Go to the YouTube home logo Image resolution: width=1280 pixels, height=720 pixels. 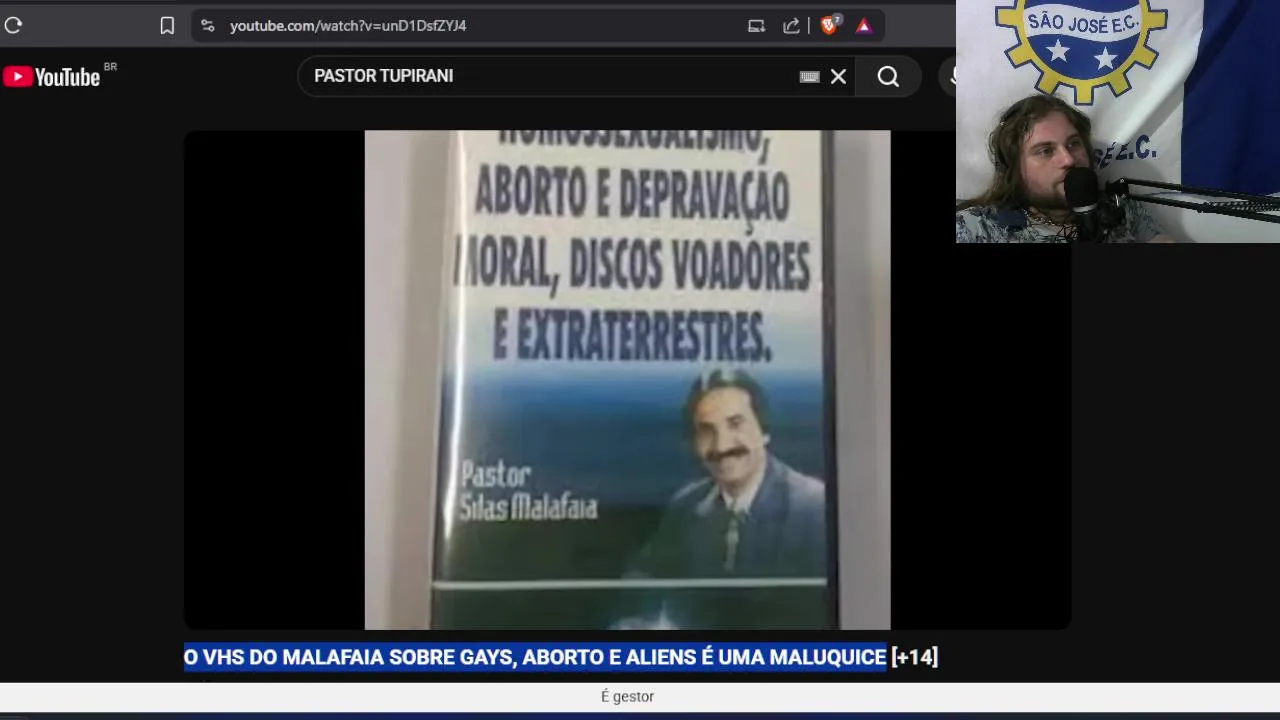point(52,77)
